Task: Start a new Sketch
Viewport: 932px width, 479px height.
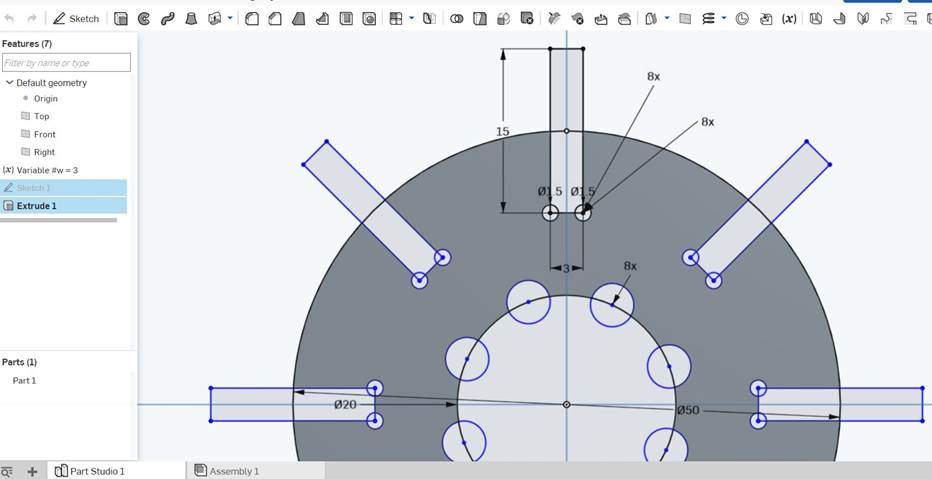Action: point(76,18)
